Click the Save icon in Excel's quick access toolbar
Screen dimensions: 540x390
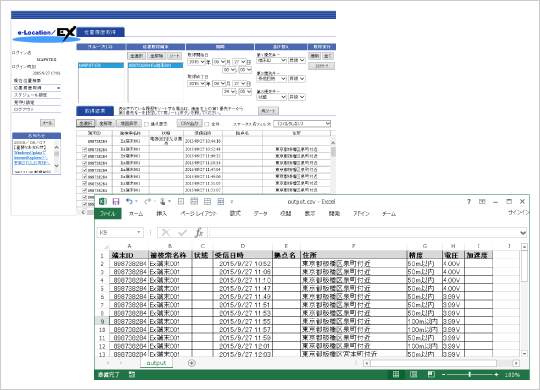point(116,202)
